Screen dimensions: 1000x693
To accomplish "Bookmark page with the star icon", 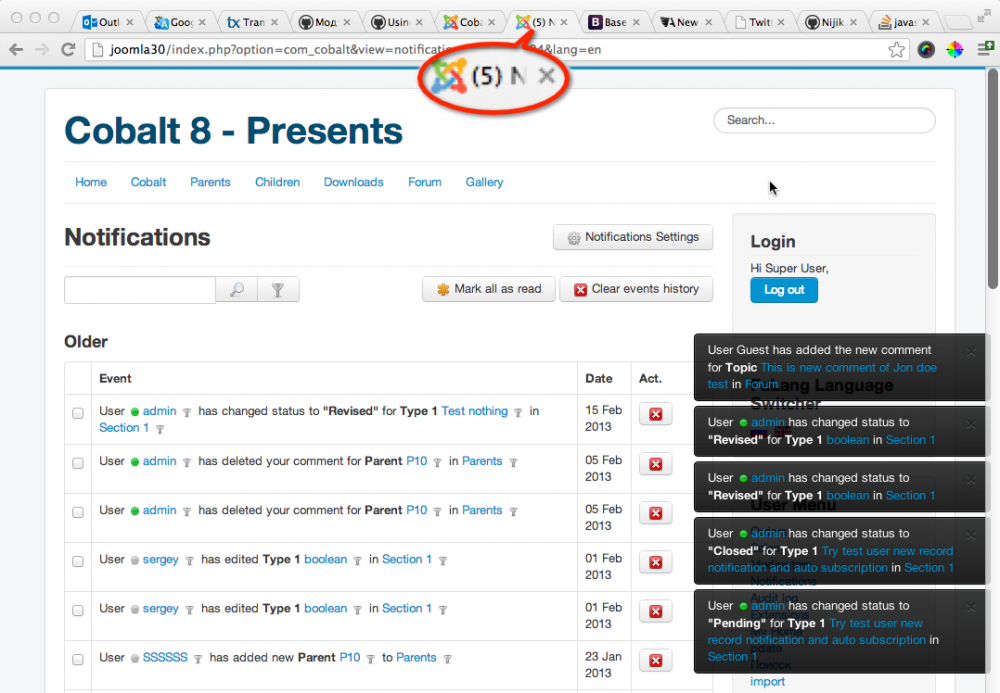I will (896, 49).
